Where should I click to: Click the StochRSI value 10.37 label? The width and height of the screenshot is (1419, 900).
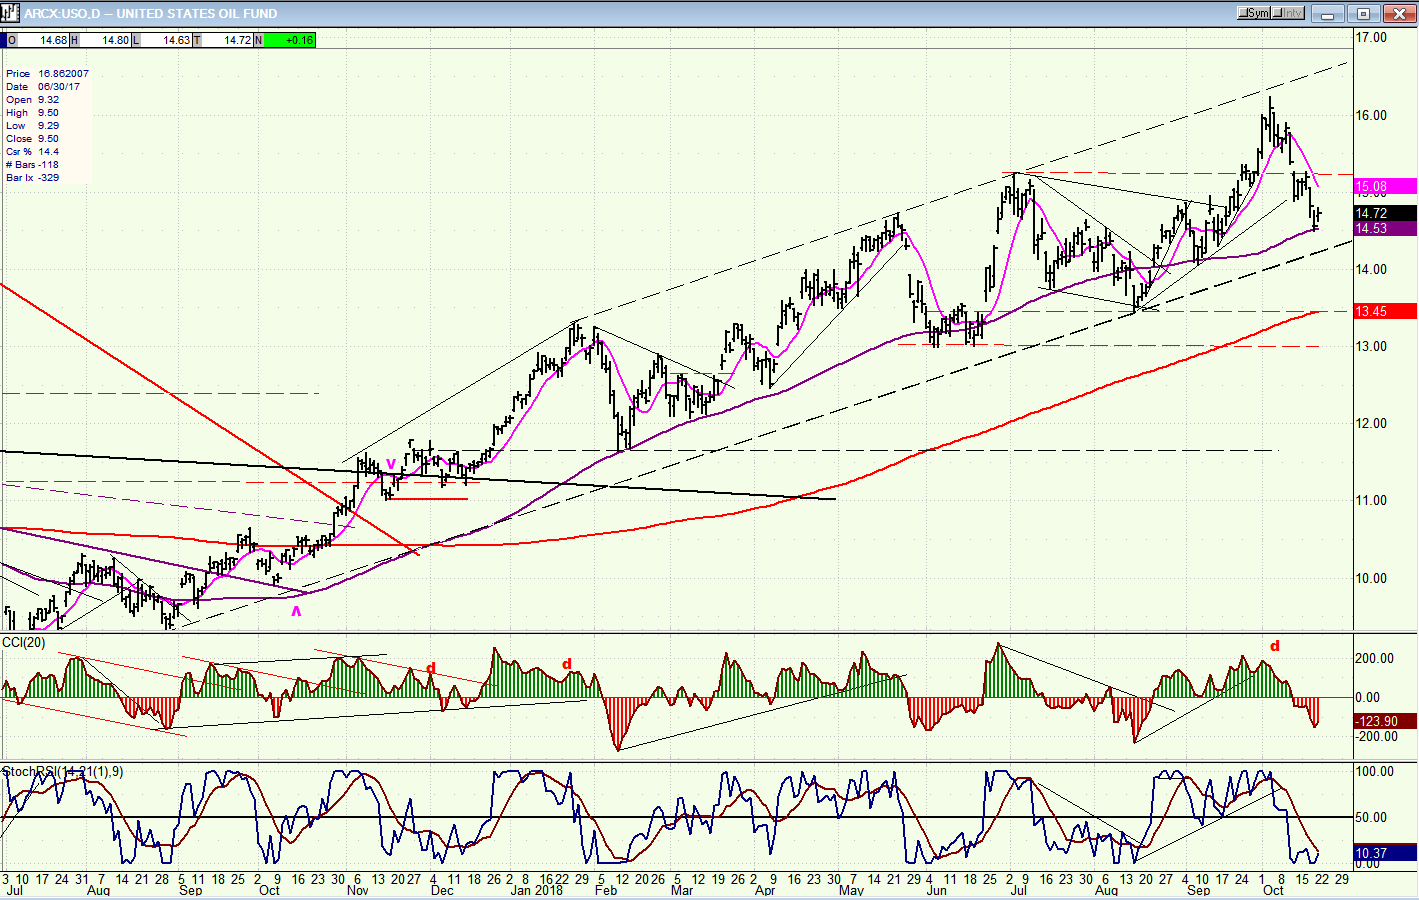[x=1384, y=853]
